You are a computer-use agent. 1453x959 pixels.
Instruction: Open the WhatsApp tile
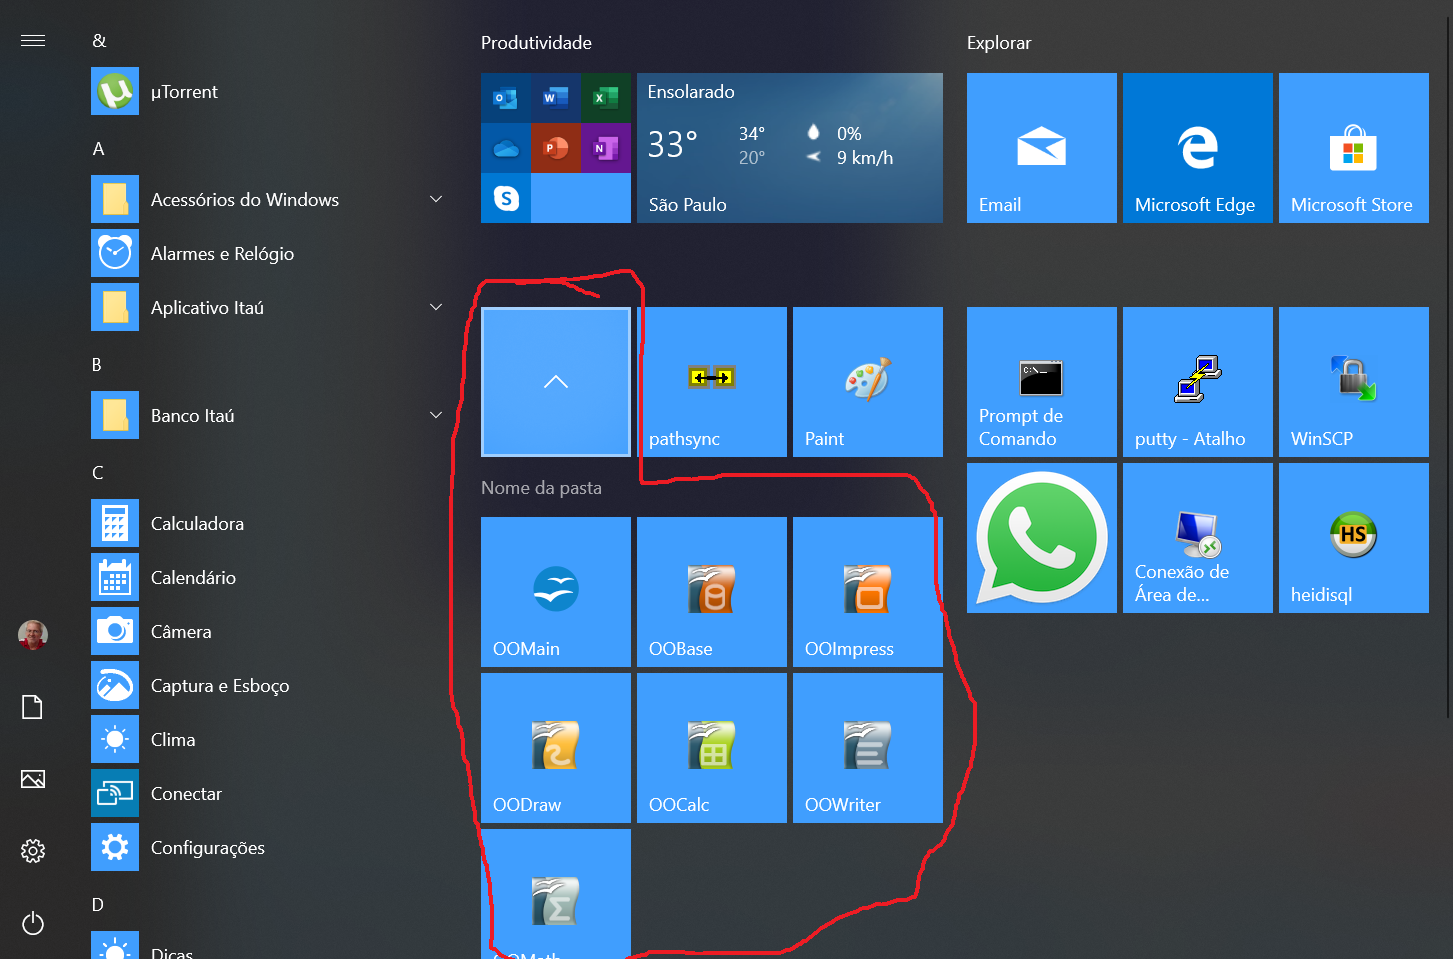click(x=1041, y=538)
